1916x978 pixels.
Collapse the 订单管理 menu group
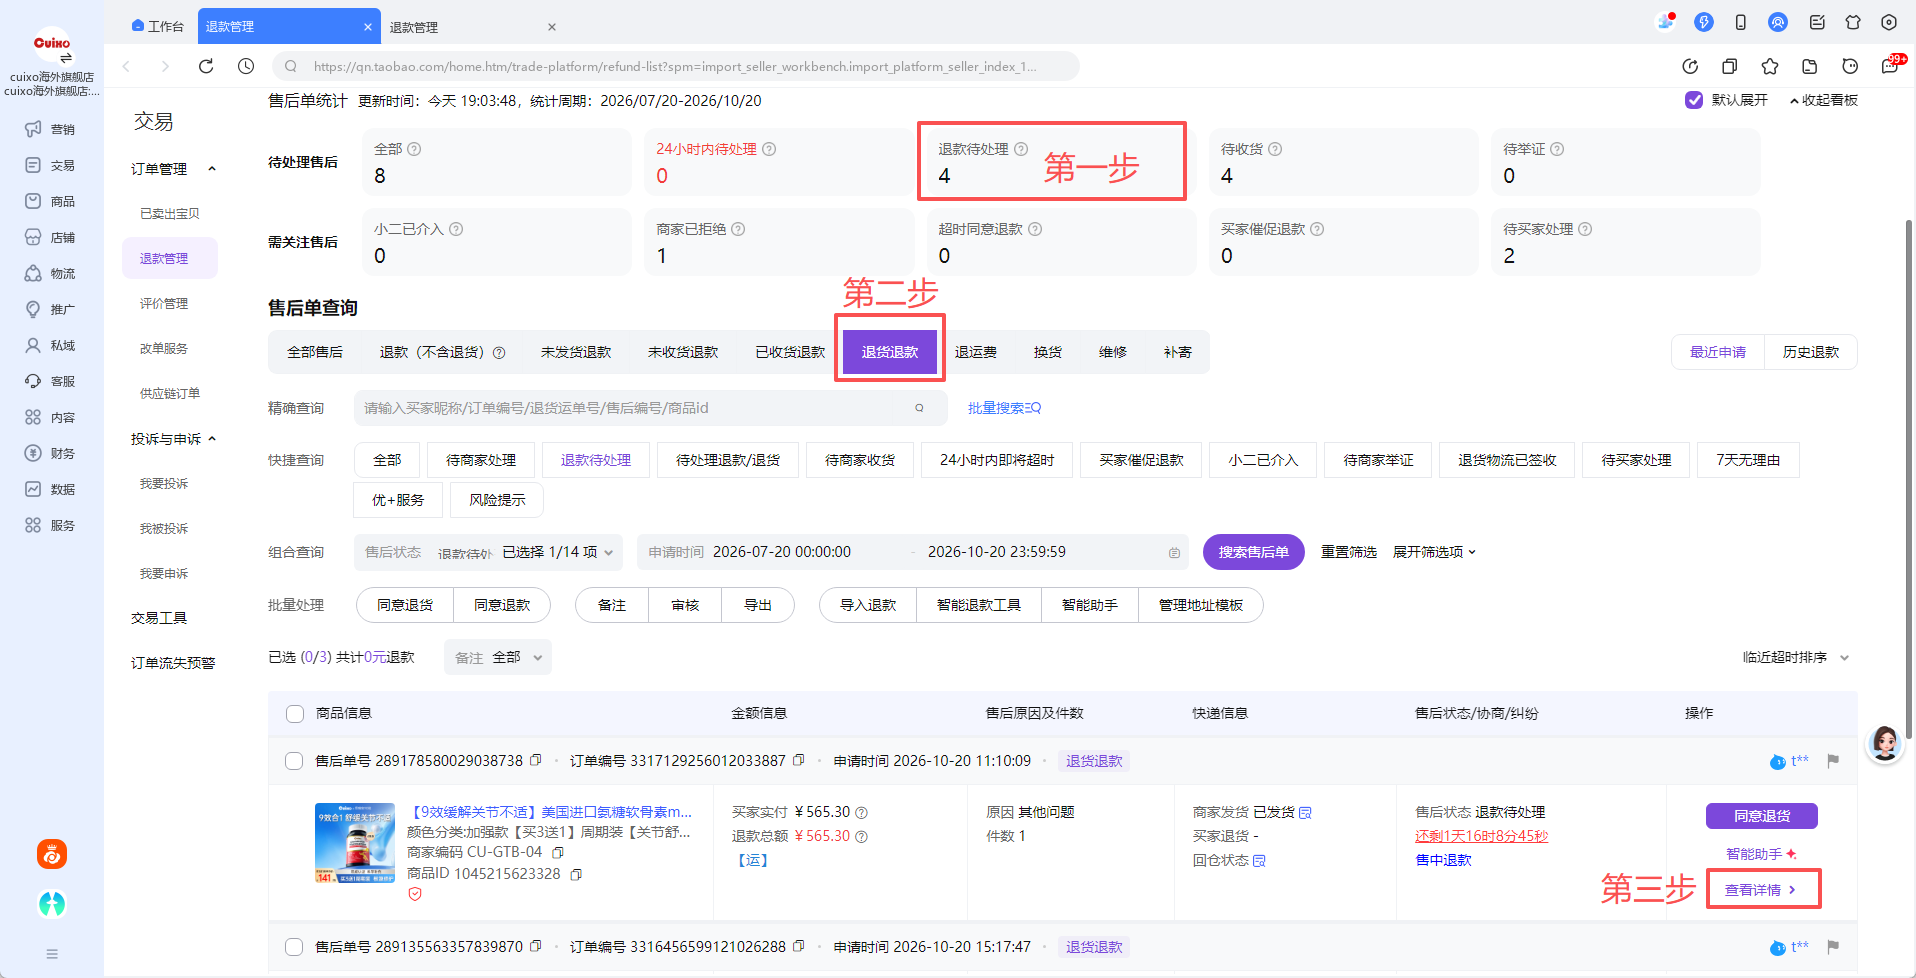click(x=212, y=169)
